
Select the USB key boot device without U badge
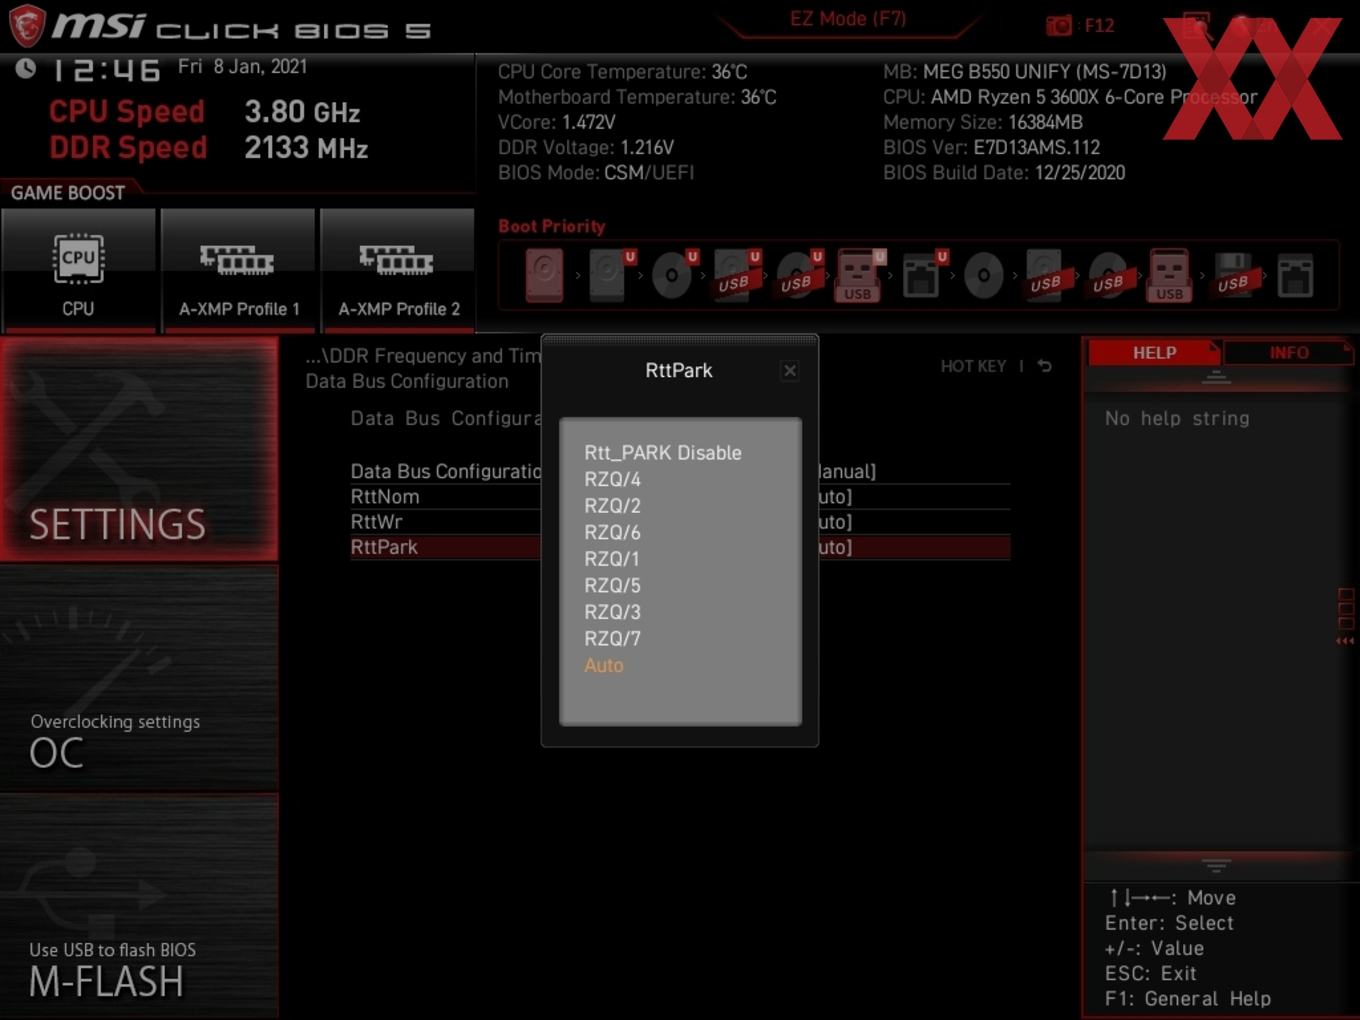pyautogui.click(x=1170, y=275)
